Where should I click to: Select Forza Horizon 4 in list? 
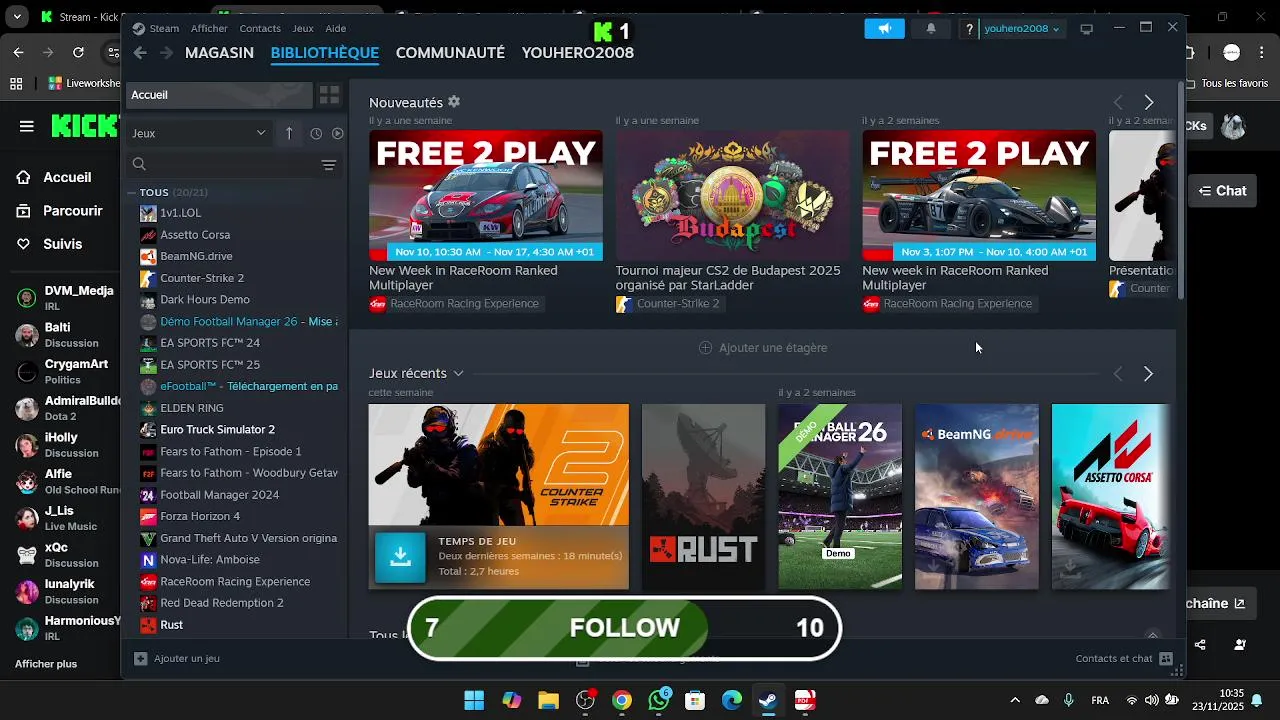pyautogui.click(x=200, y=516)
